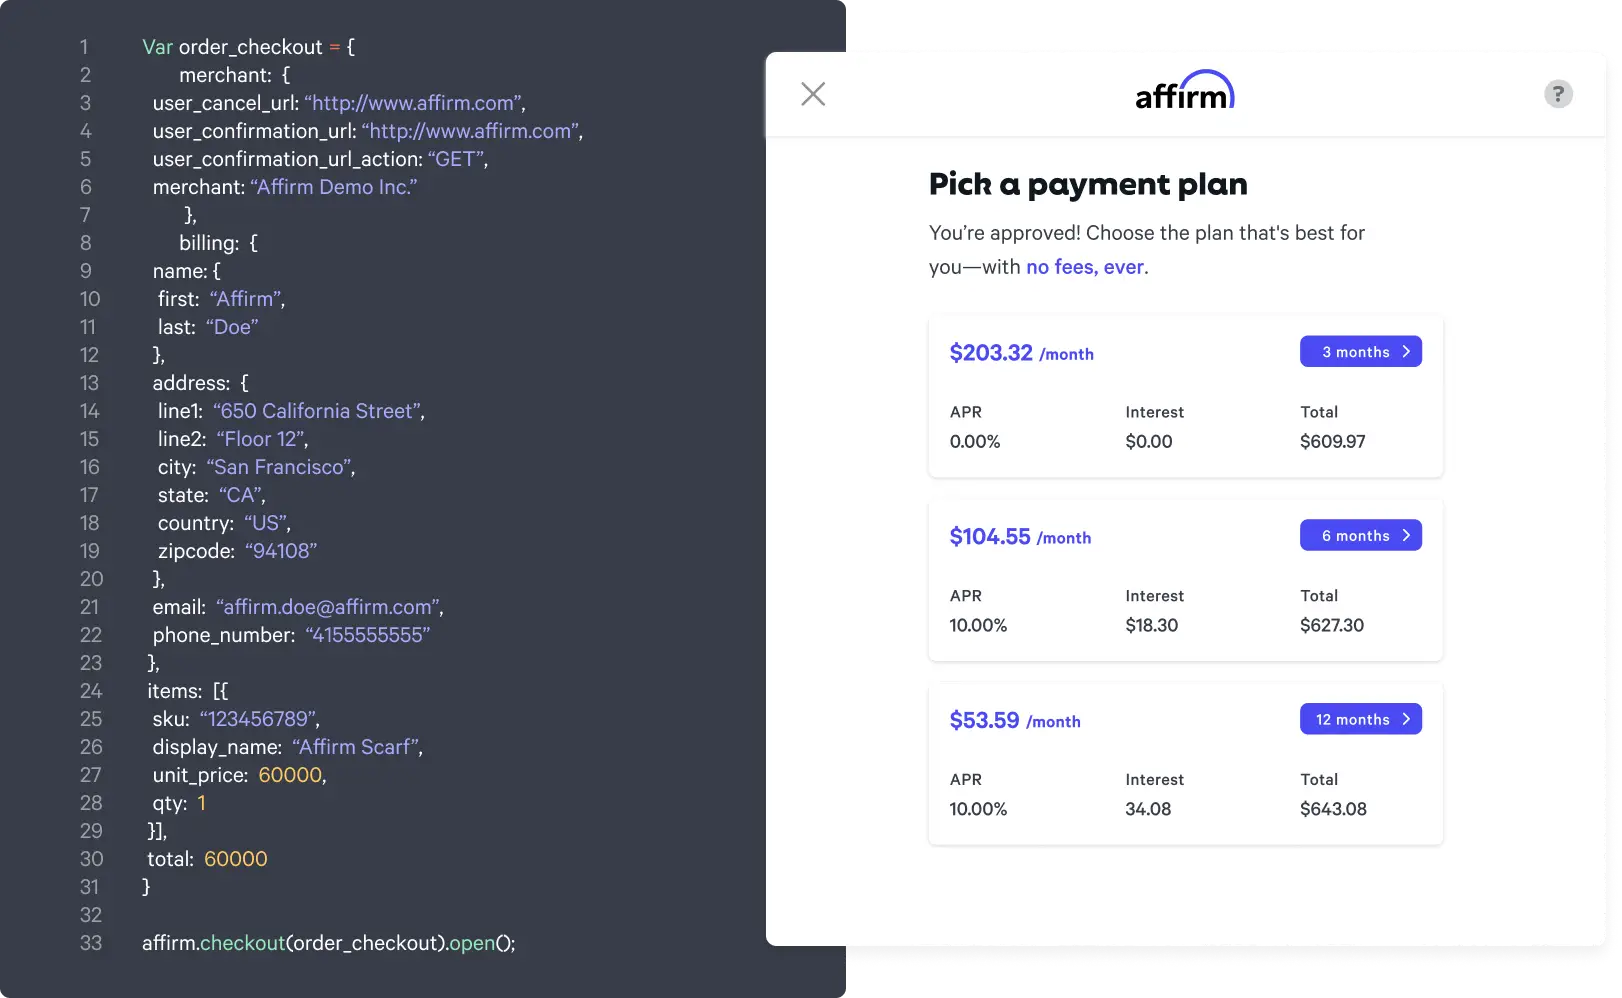Click the $609.97 total amount
Viewport: 1622px width, 998px height.
(x=1332, y=442)
